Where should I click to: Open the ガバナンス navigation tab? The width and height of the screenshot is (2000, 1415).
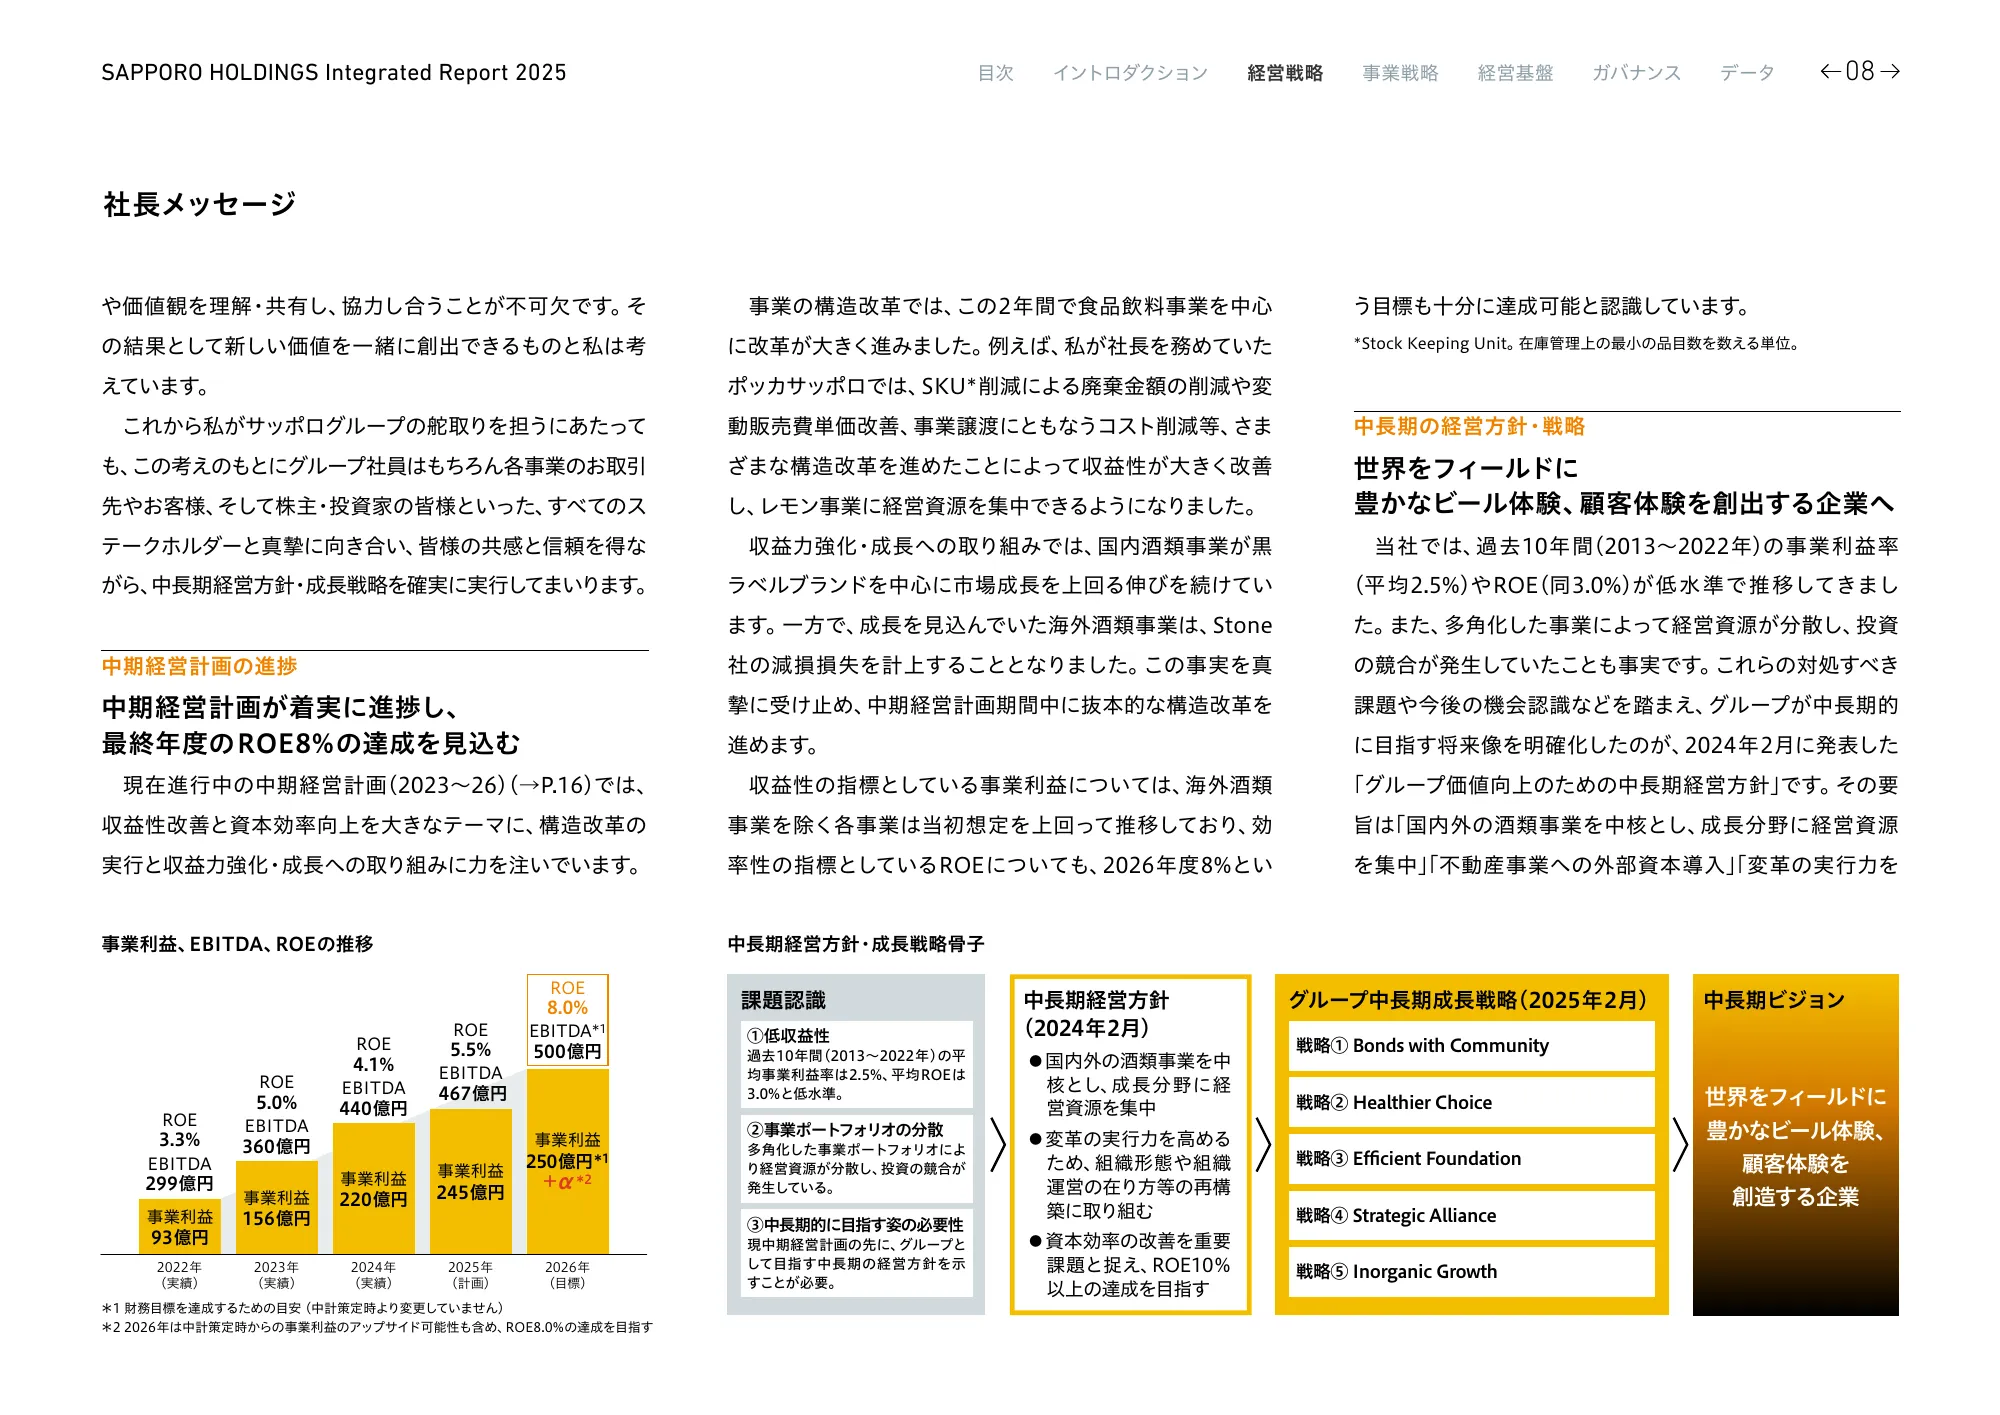(1636, 73)
